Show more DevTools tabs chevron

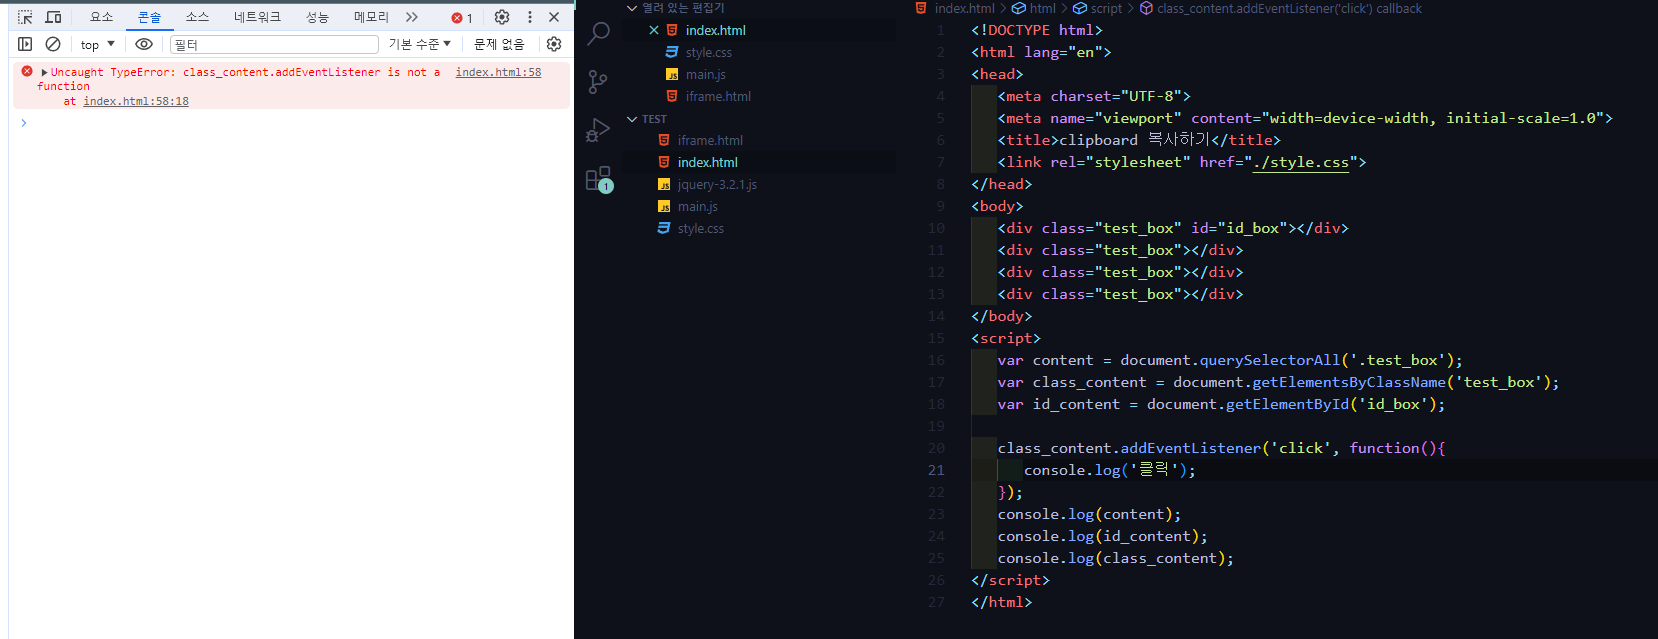click(x=412, y=17)
